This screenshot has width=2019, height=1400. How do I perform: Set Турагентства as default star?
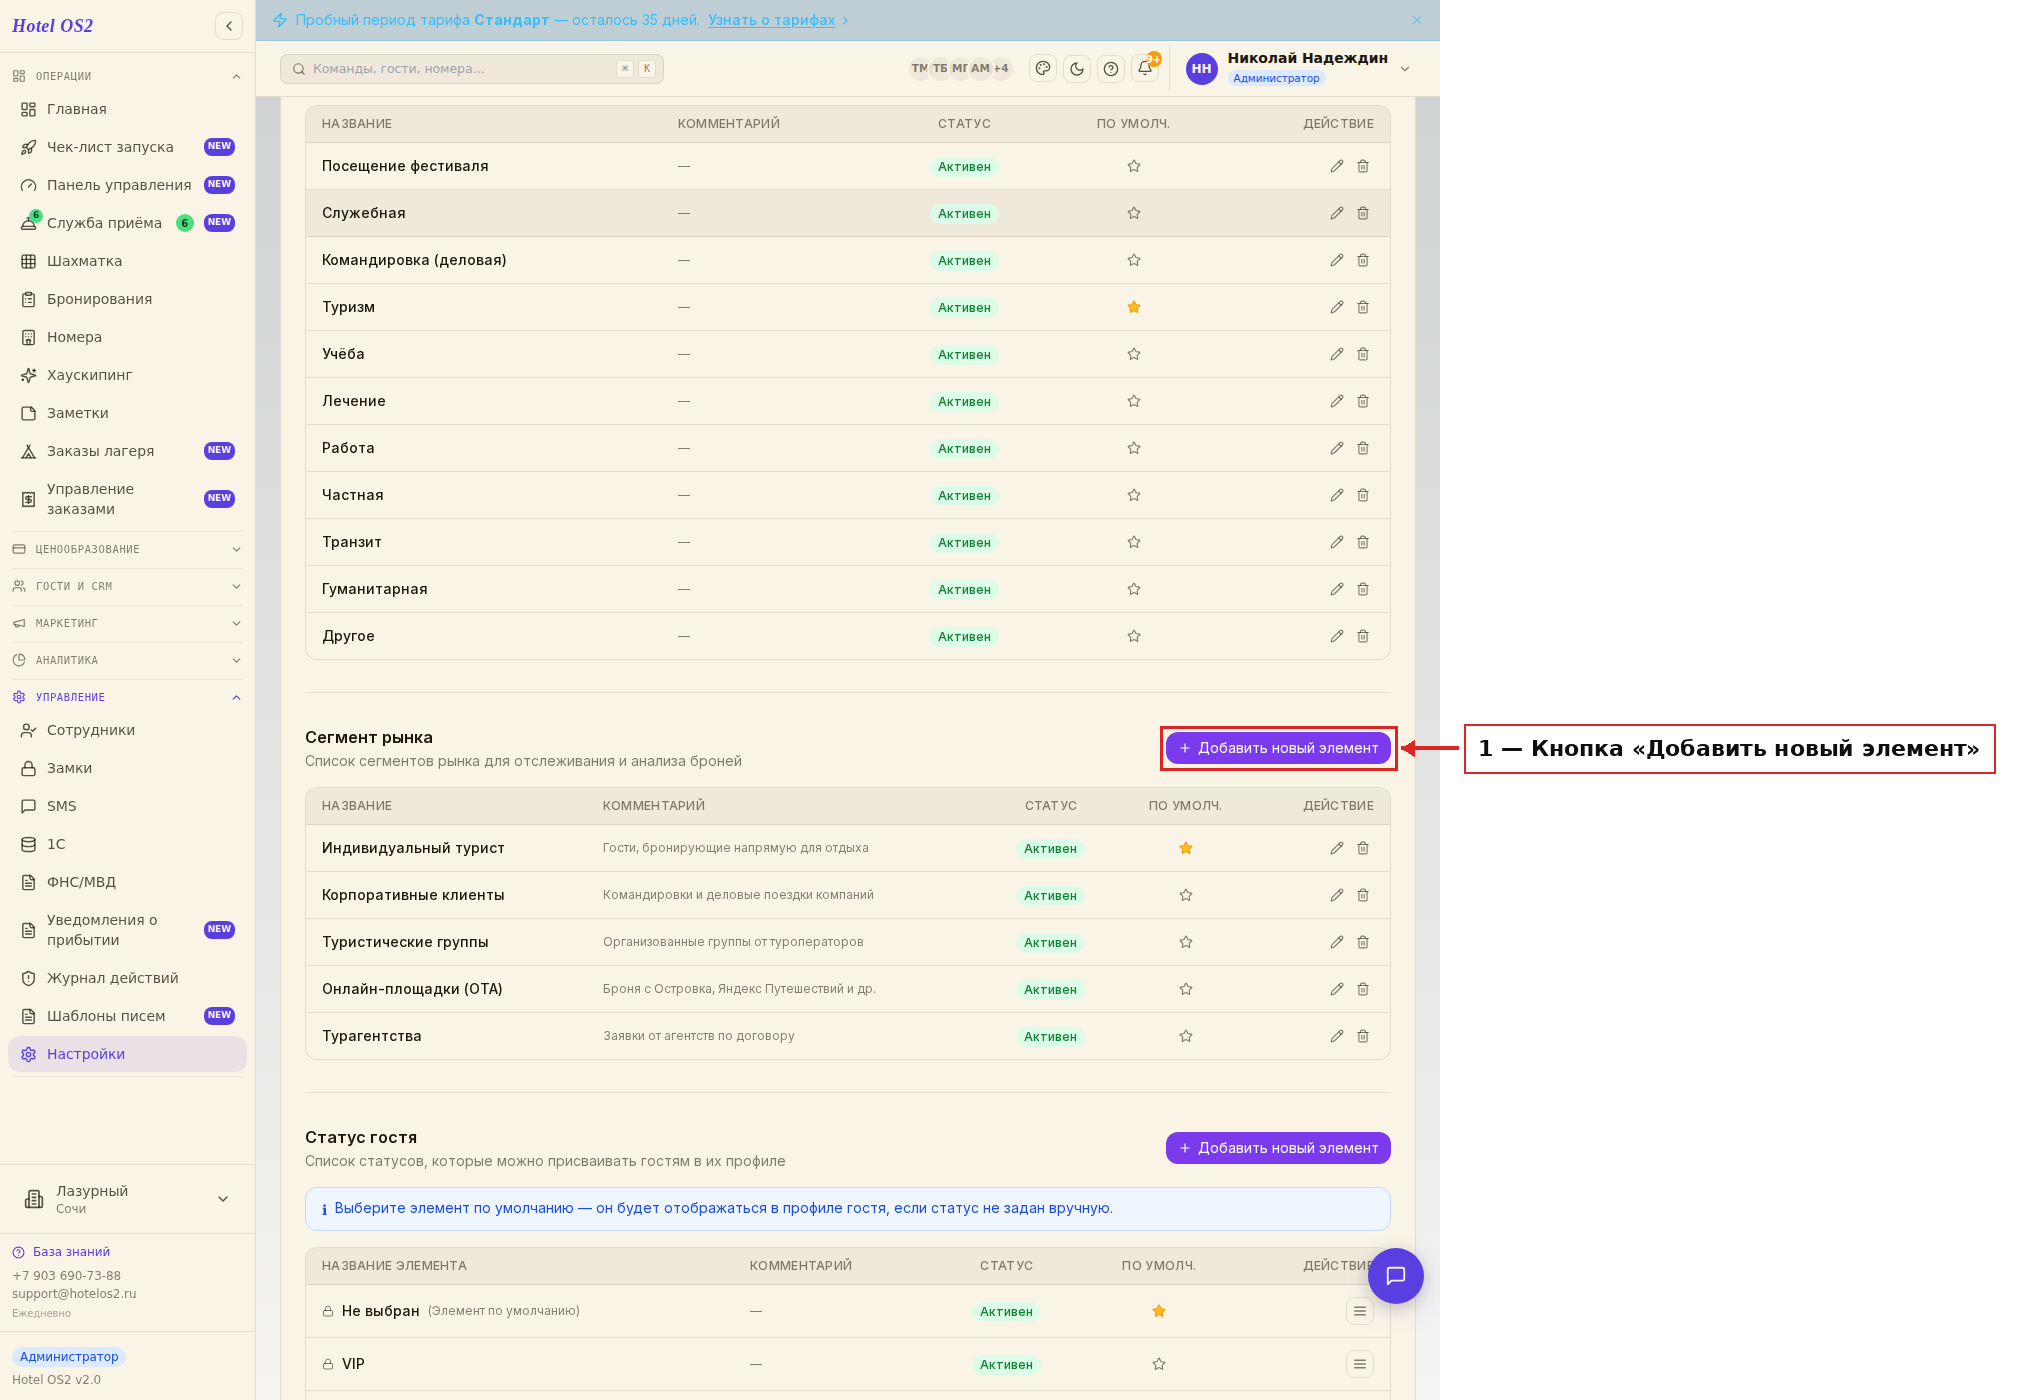[x=1186, y=1036]
